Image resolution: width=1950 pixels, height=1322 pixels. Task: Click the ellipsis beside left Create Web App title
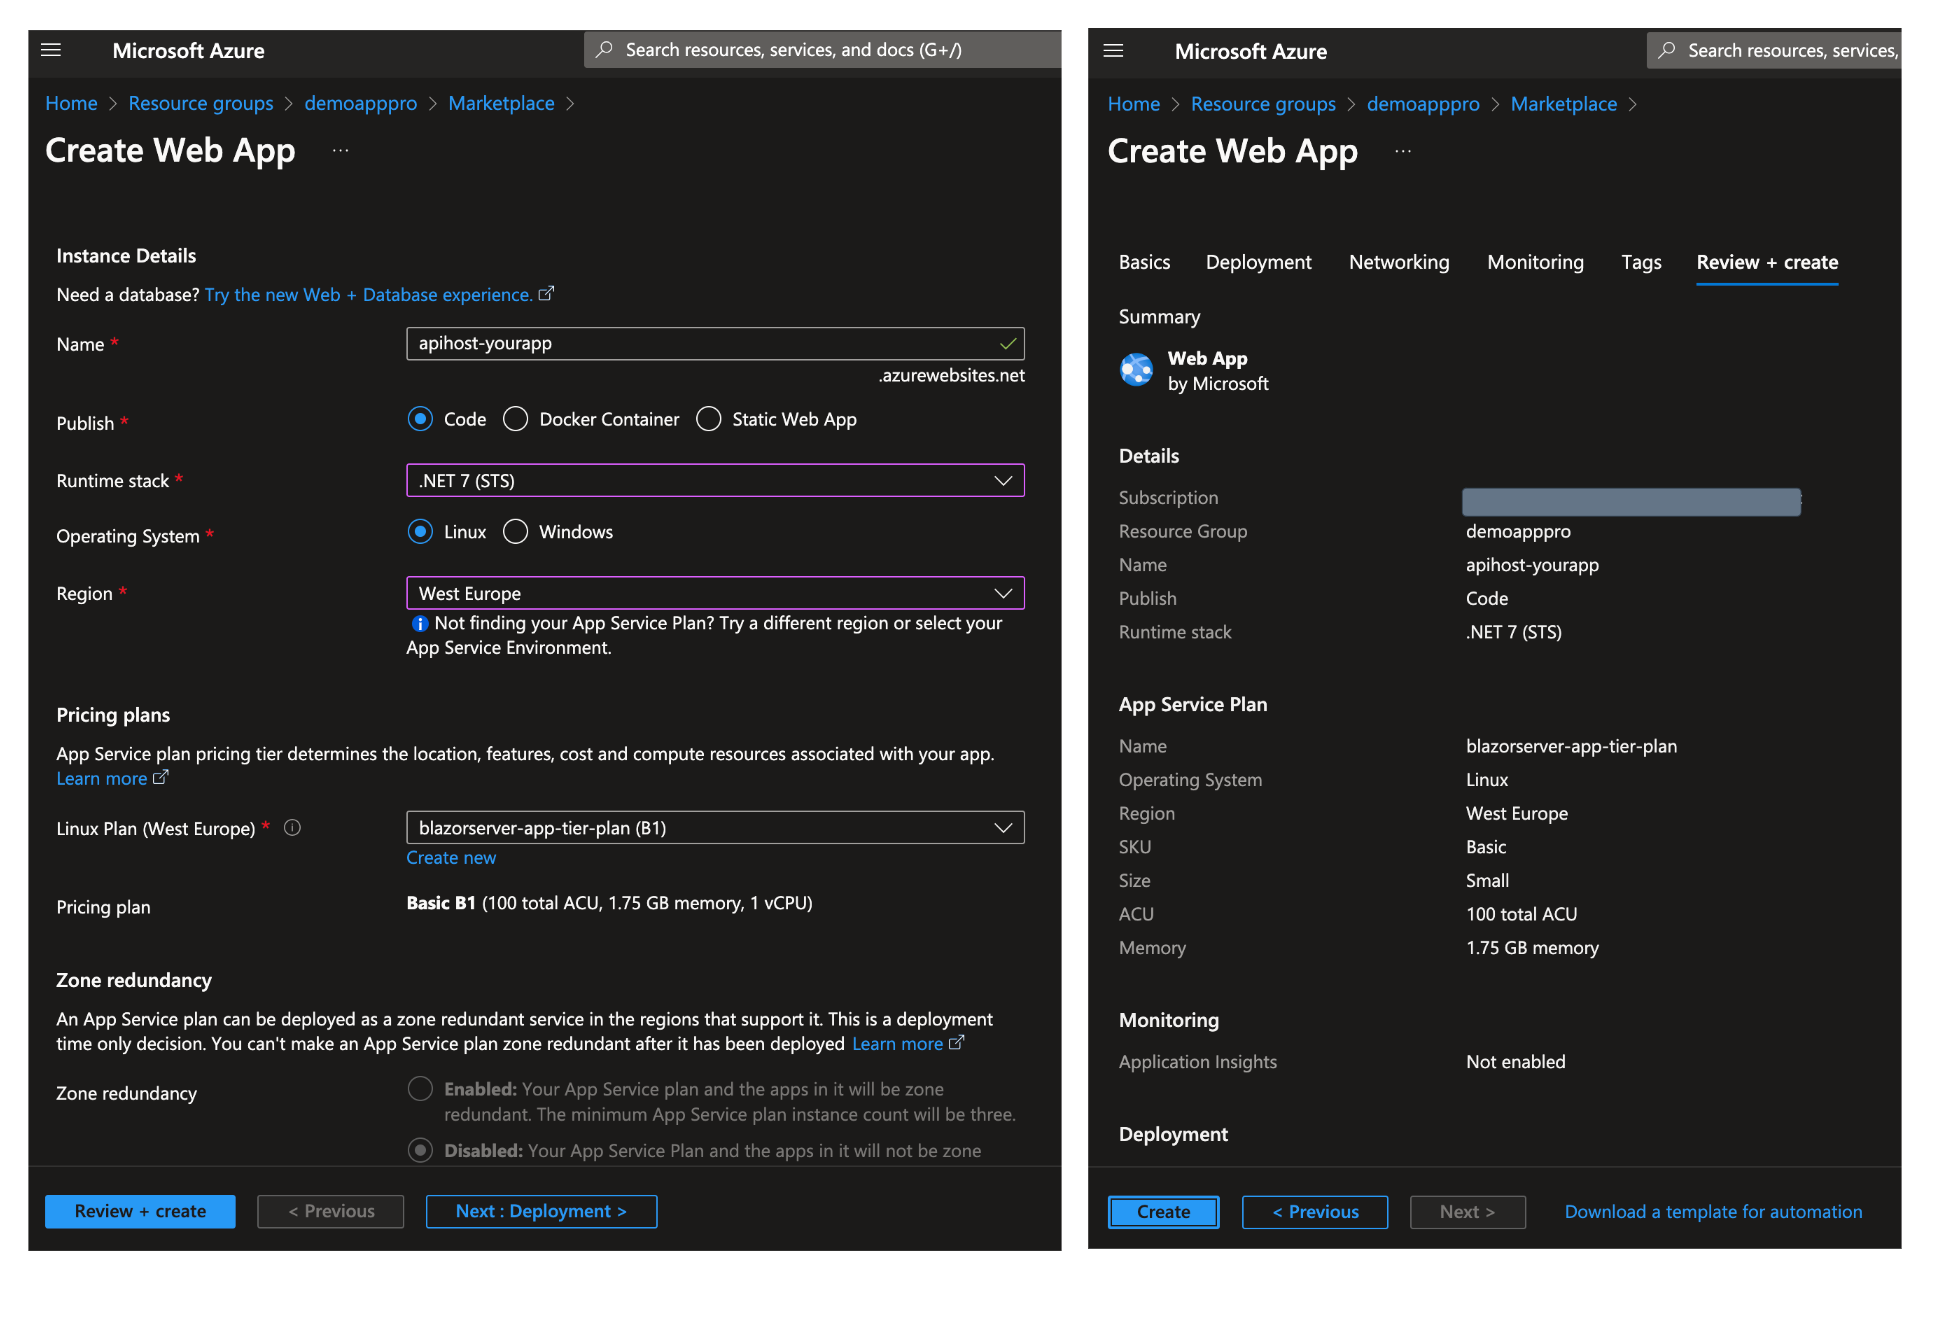pos(340,151)
